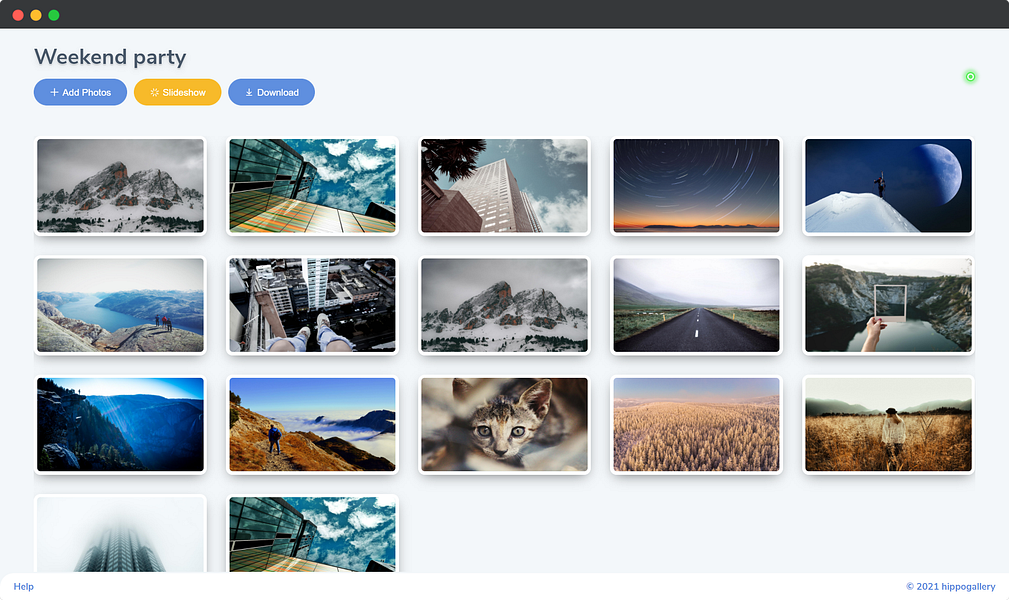Image resolution: width=1009 pixels, height=600 pixels.
Task: Open the star trails night sky photo
Action: [x=696, y=185]
